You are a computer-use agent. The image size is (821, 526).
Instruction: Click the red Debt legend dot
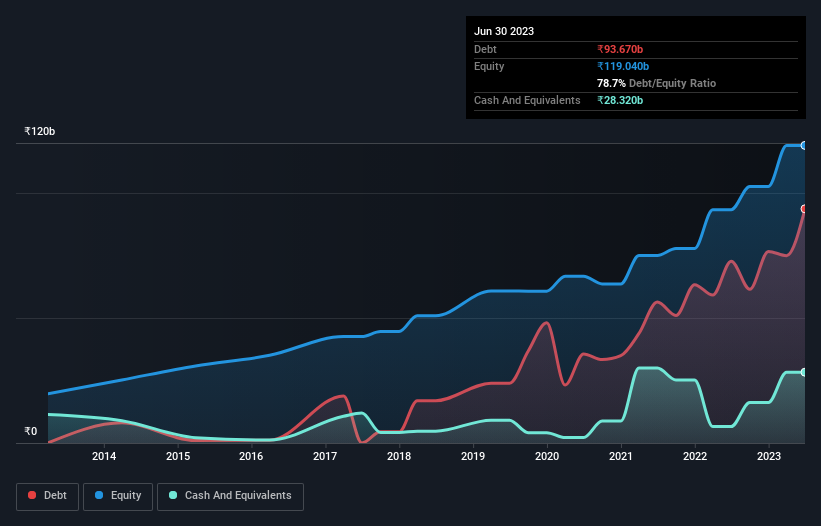pyautogui.click(x=32, y=495)
